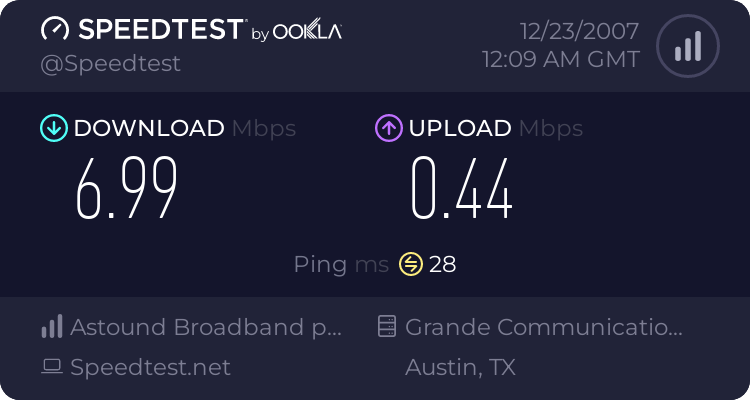
Task: Click the 12/23/2007 test date
Action: 579,32
